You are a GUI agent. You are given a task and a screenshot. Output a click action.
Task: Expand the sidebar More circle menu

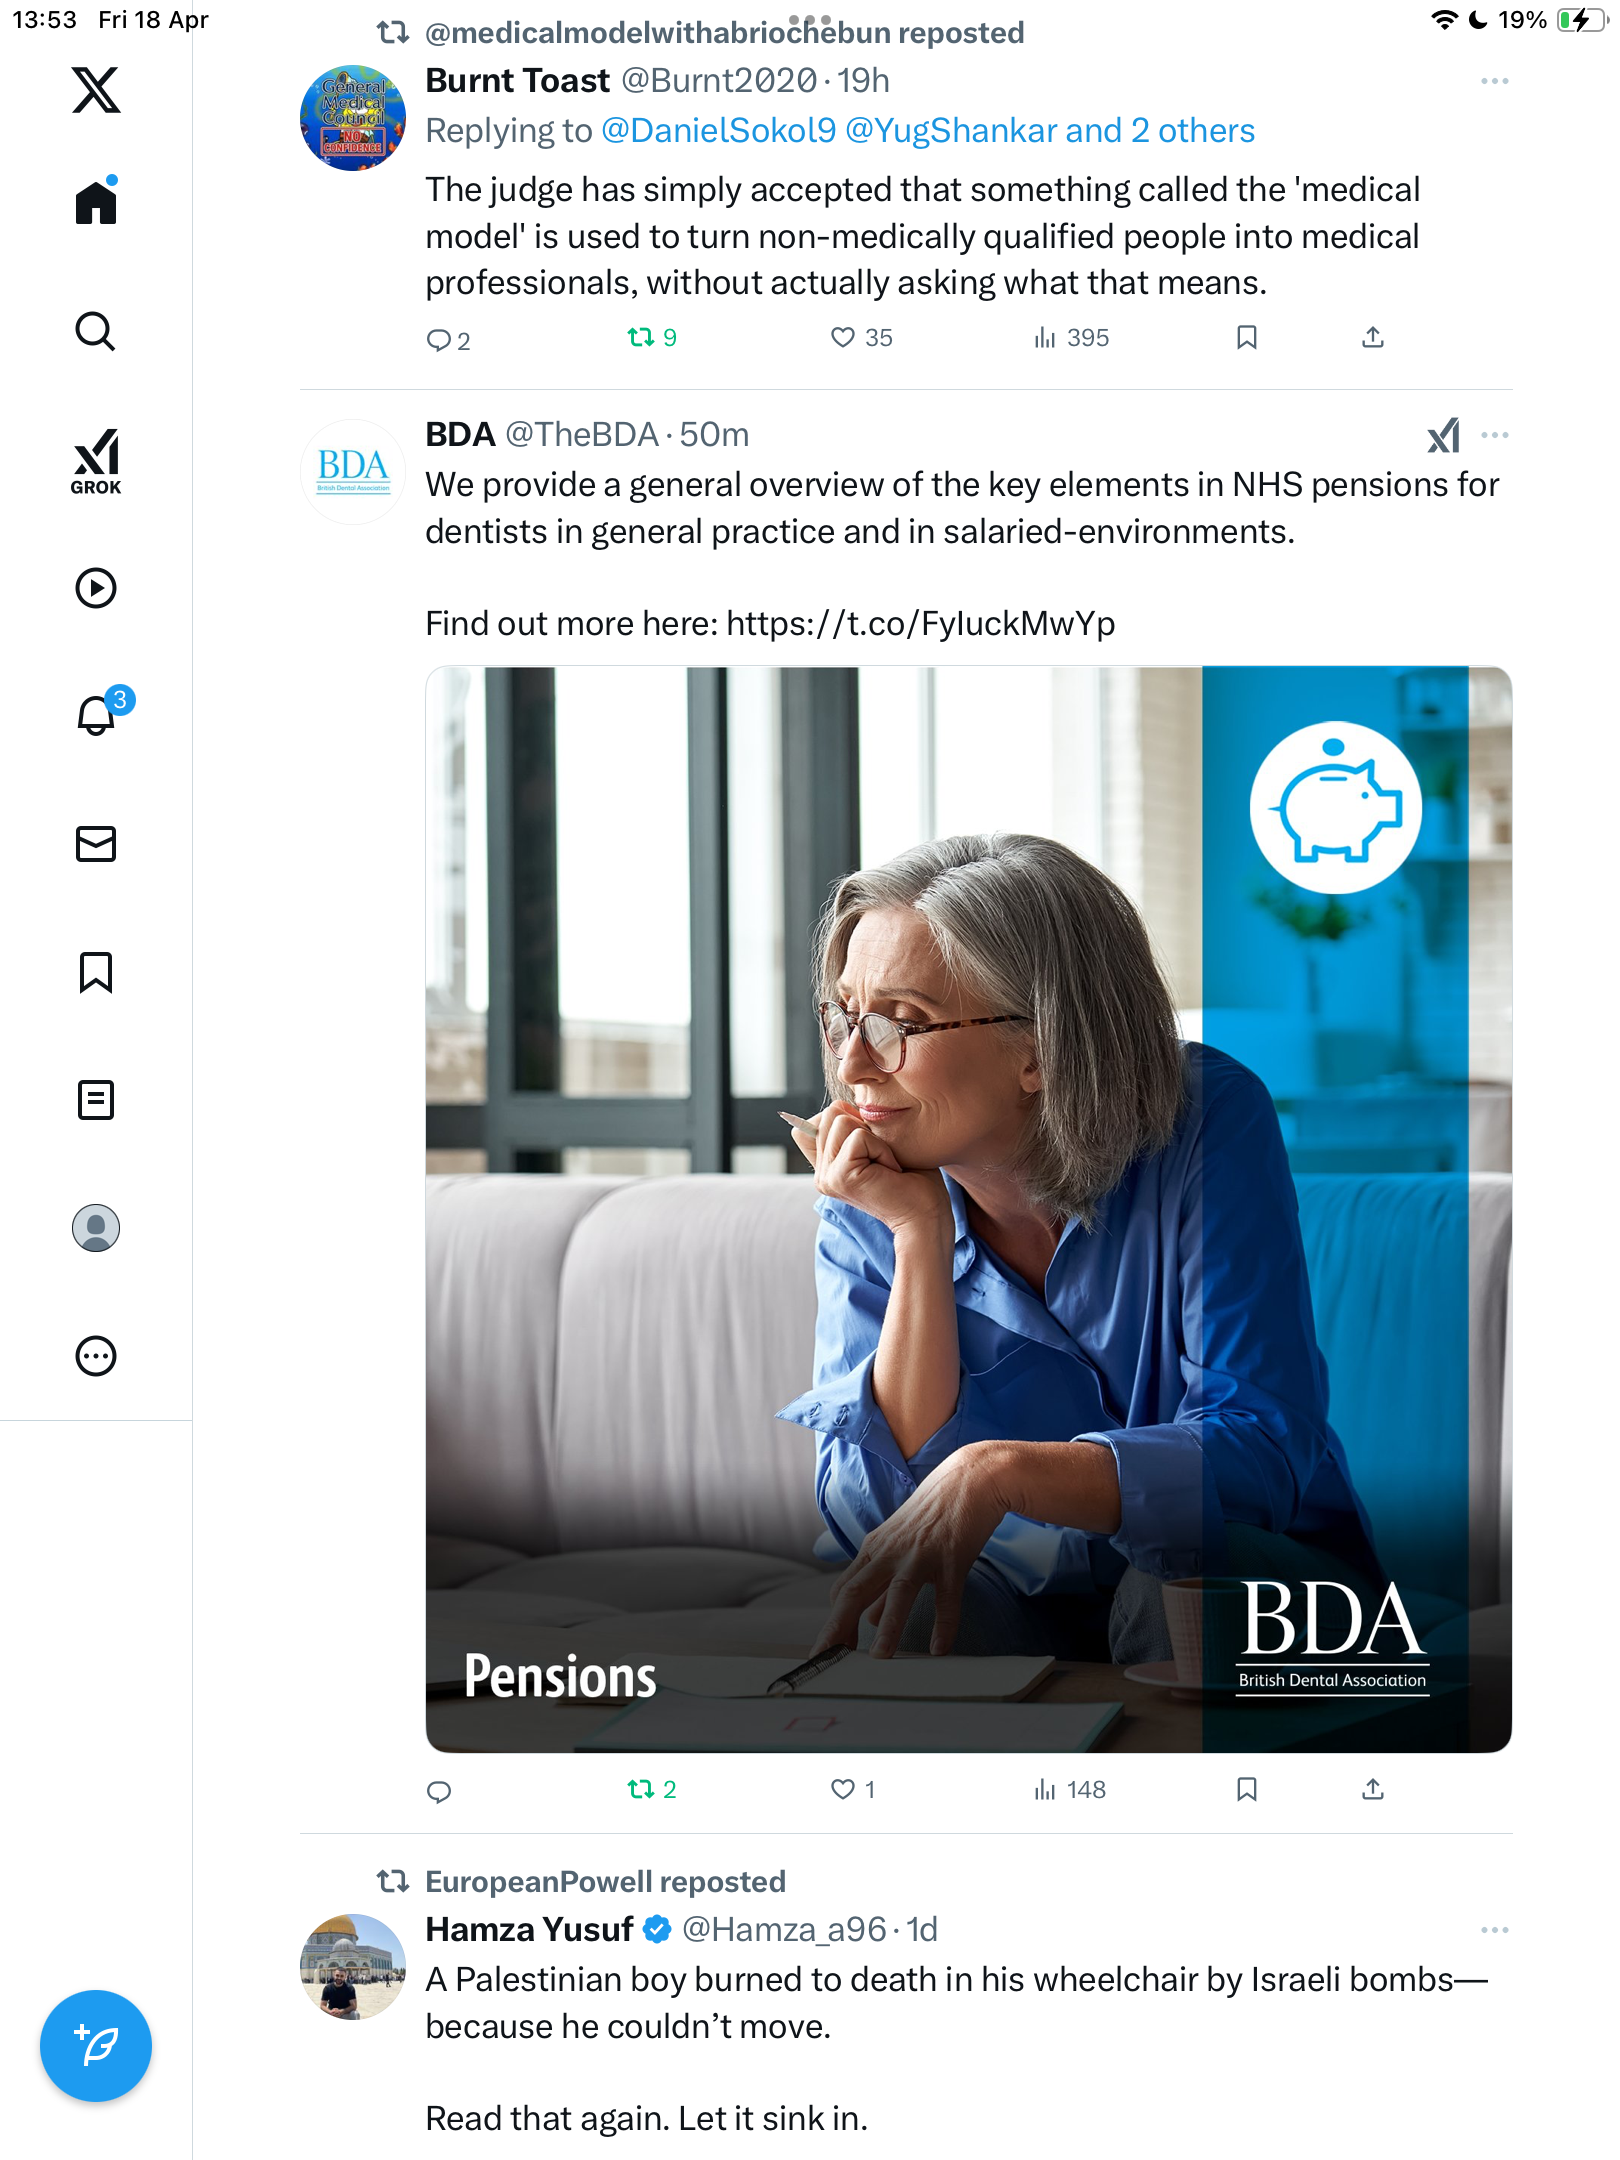pos(96,1356)
